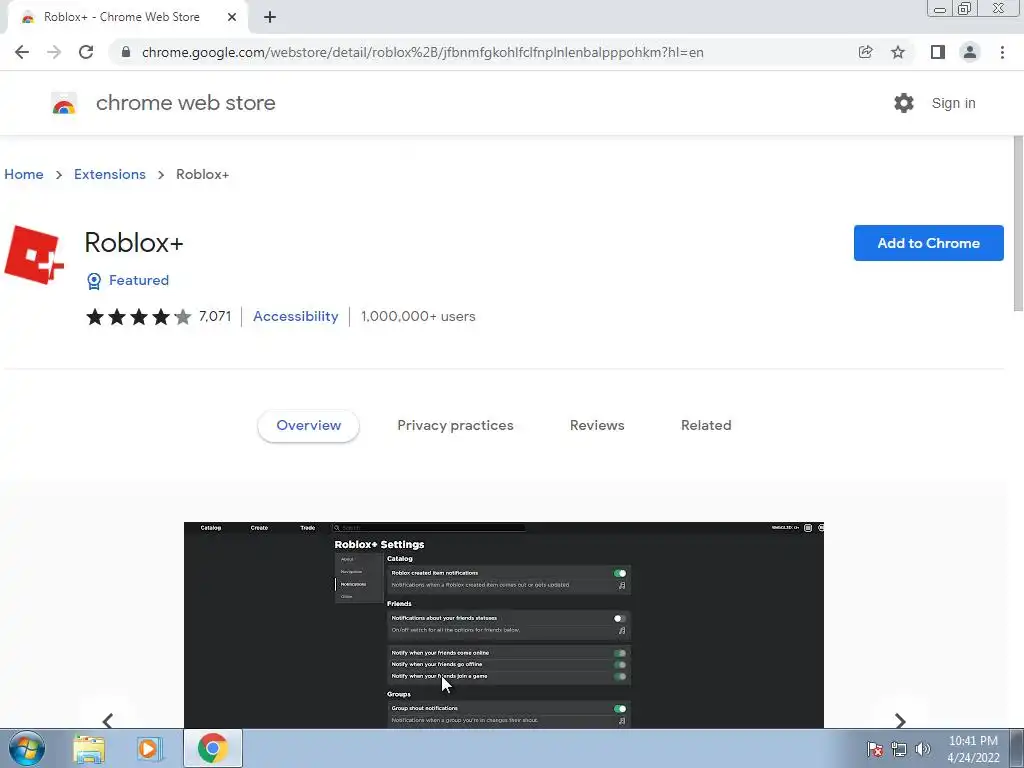Screen dimensions: 1024x768
Task: Reload the page with the refresh icon
Action: pyautogui.click(x=86, y=52)
